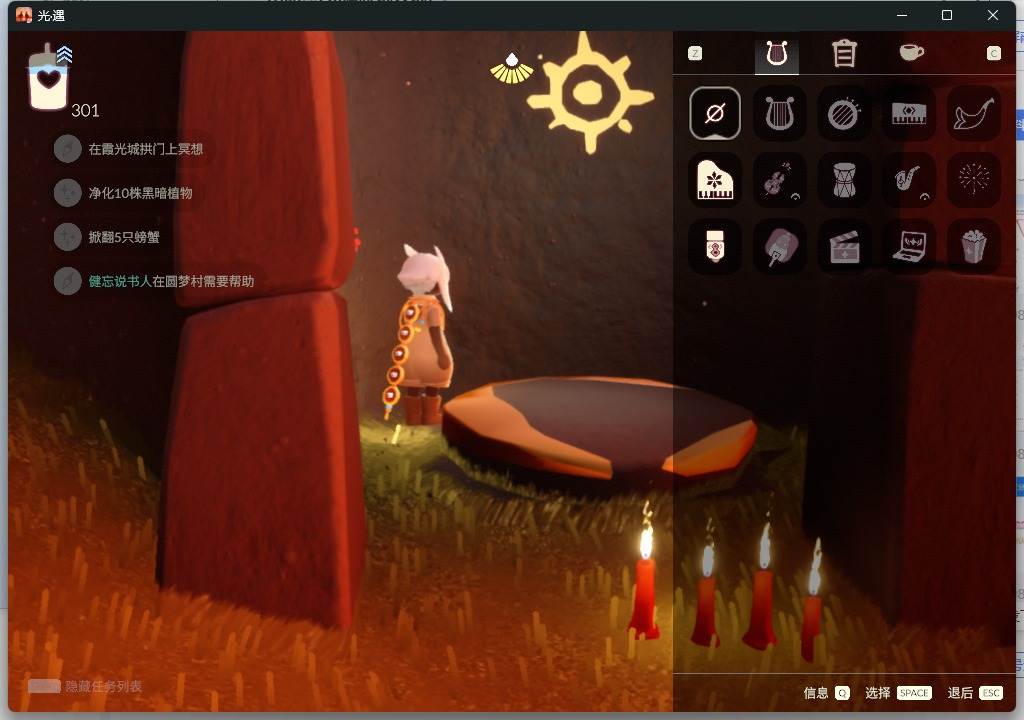
Task: Pick the saxophone instrument icon
Action: point(908,180)
